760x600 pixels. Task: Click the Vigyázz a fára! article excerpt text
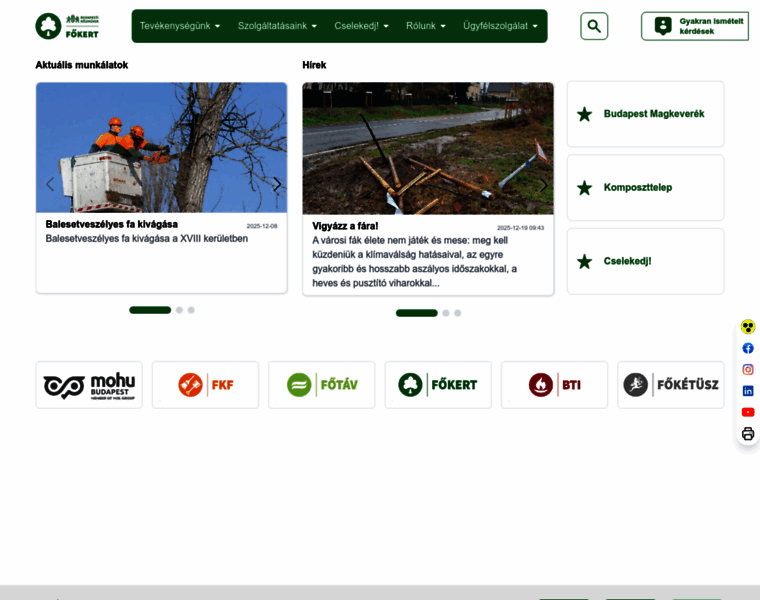(414, 262)
